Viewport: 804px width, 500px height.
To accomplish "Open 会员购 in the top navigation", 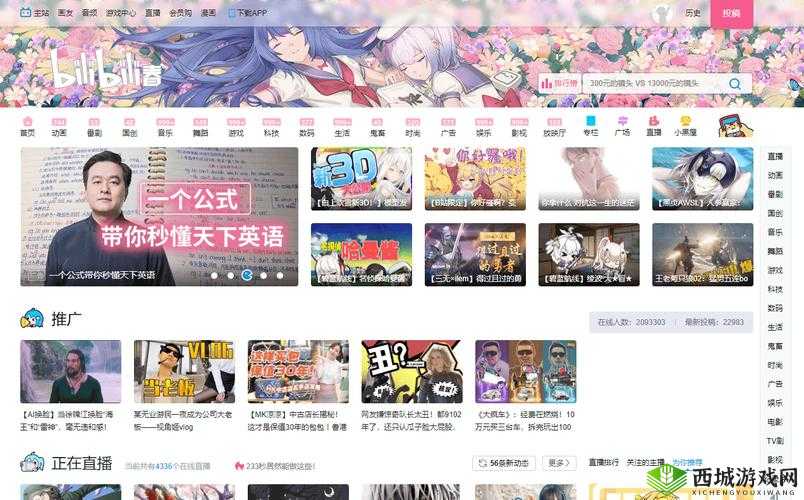I will pyautogui.click(x=180, y=12).
